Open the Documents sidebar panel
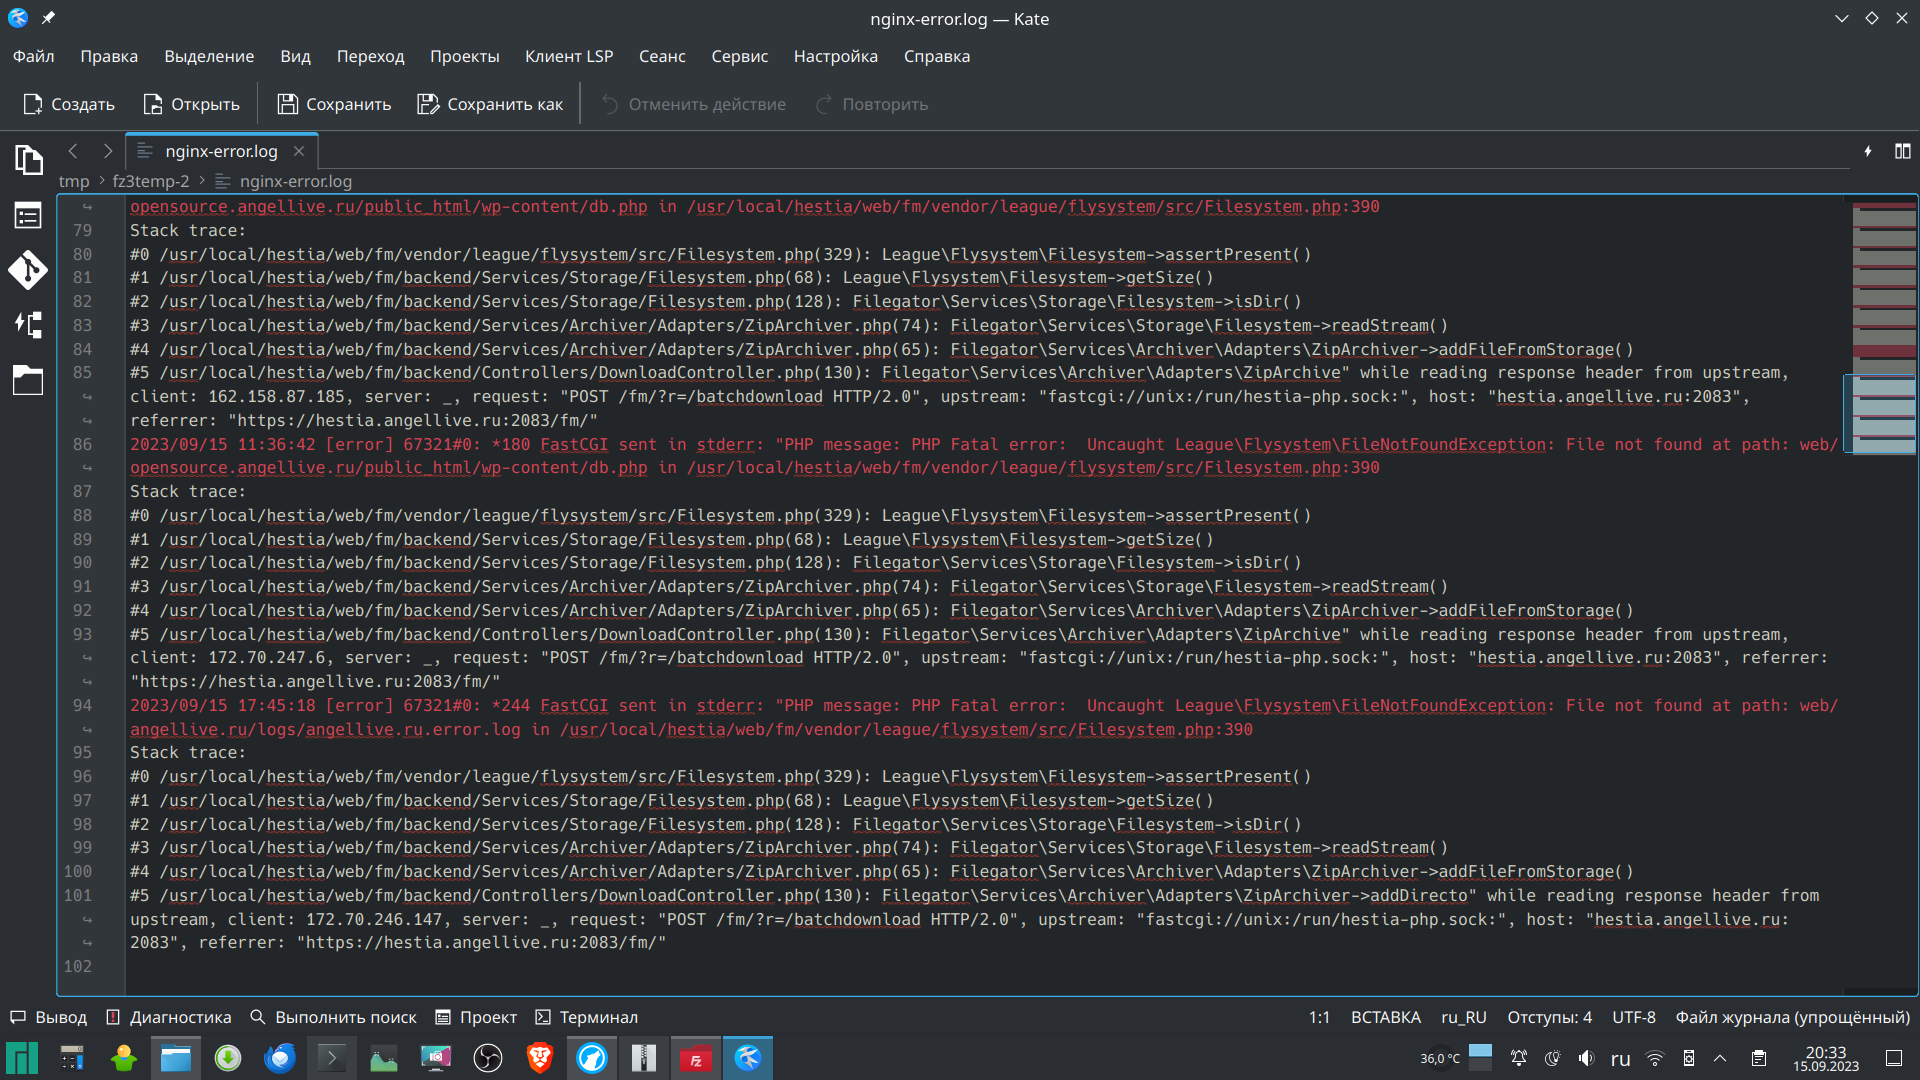 click(x=28, y=160)
